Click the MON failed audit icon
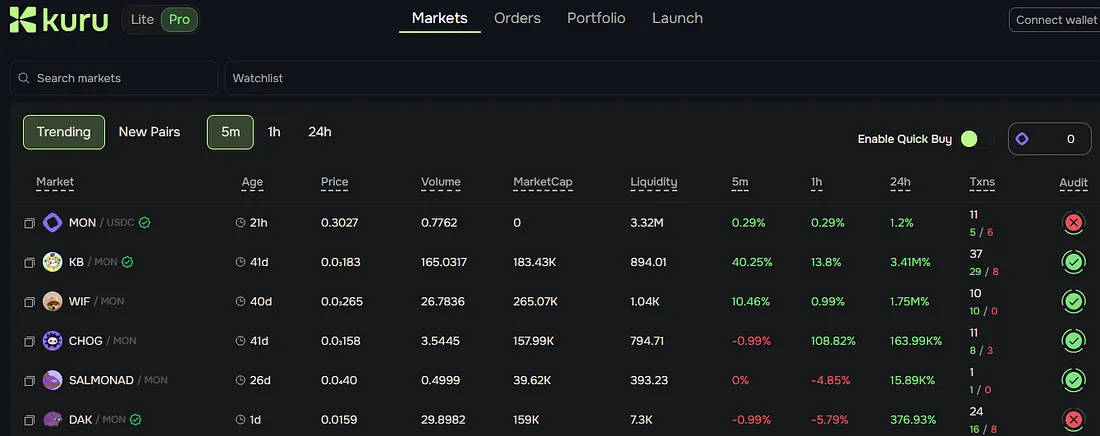The image size is (1100, 436). coord(1073,223)
